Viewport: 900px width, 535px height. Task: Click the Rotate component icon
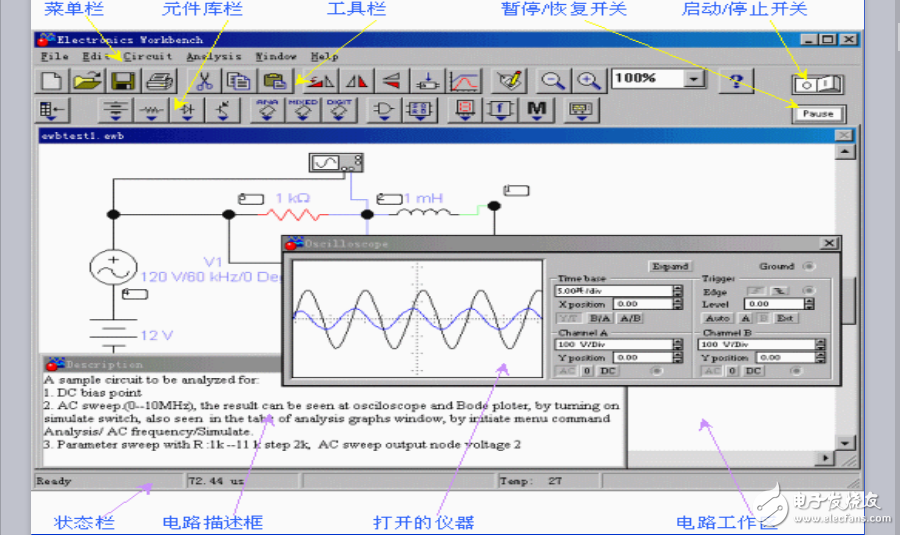point(320,81)
